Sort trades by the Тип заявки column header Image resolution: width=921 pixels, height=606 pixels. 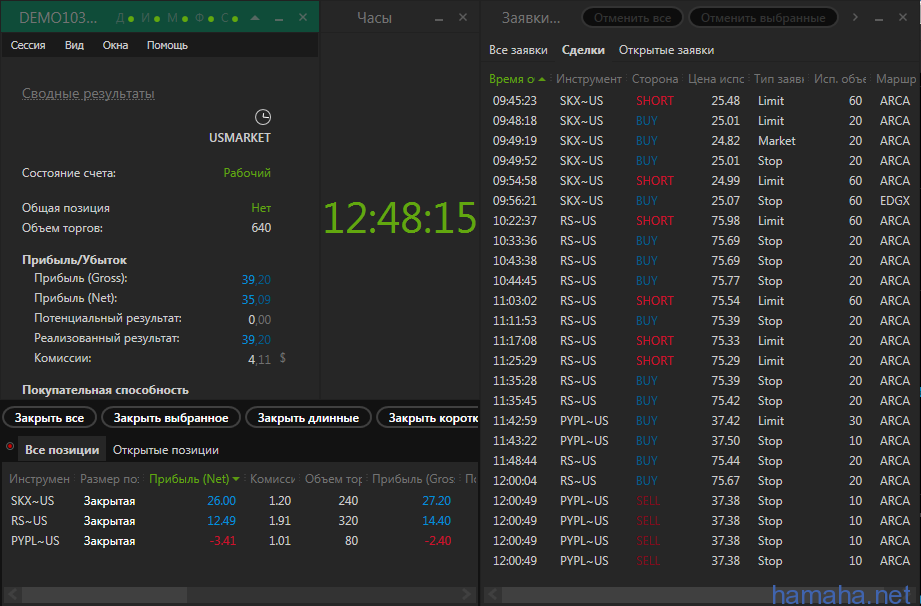(x=779, y=79)
